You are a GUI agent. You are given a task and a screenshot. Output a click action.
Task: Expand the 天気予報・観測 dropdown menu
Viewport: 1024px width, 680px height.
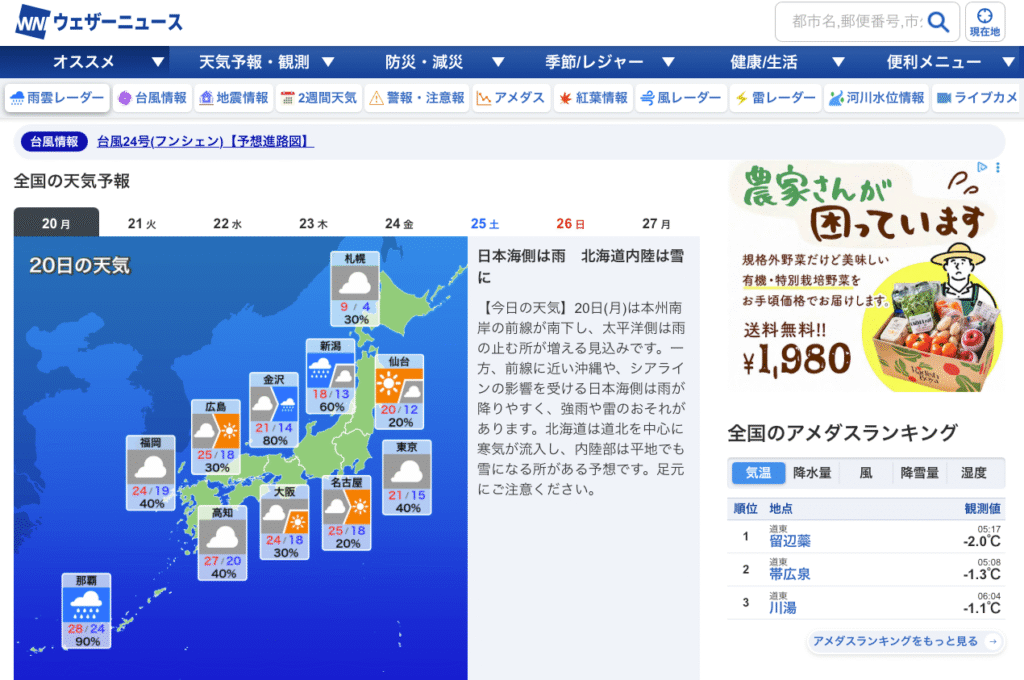267,62
